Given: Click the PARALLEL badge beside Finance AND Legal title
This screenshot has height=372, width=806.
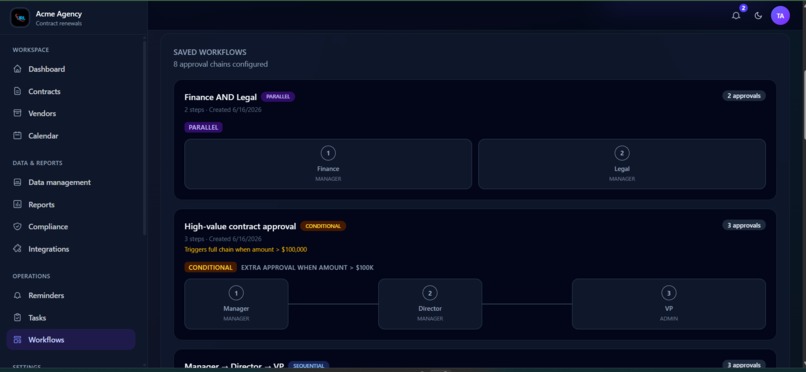Looking at the screenshot, I should tap(278, 97).
